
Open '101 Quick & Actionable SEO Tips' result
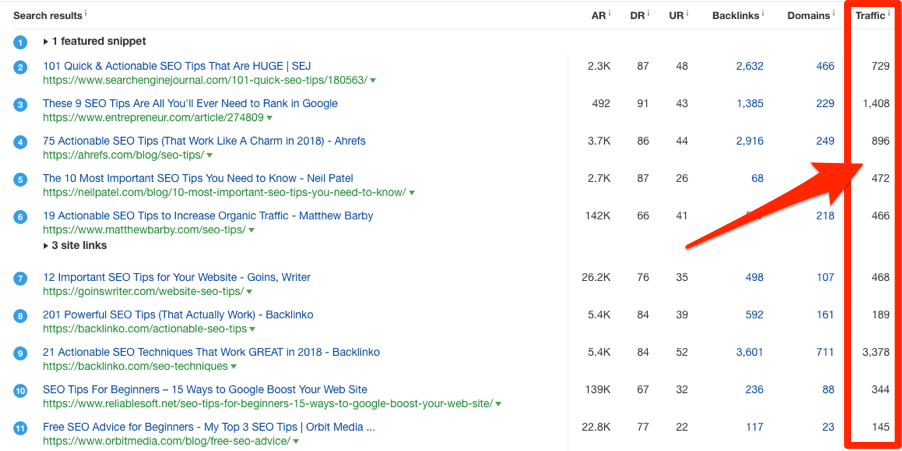coord(177,66)
